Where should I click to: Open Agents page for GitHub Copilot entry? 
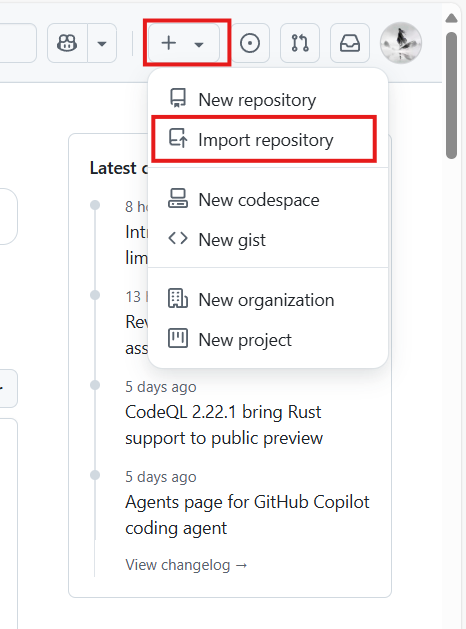click(247, 515)
